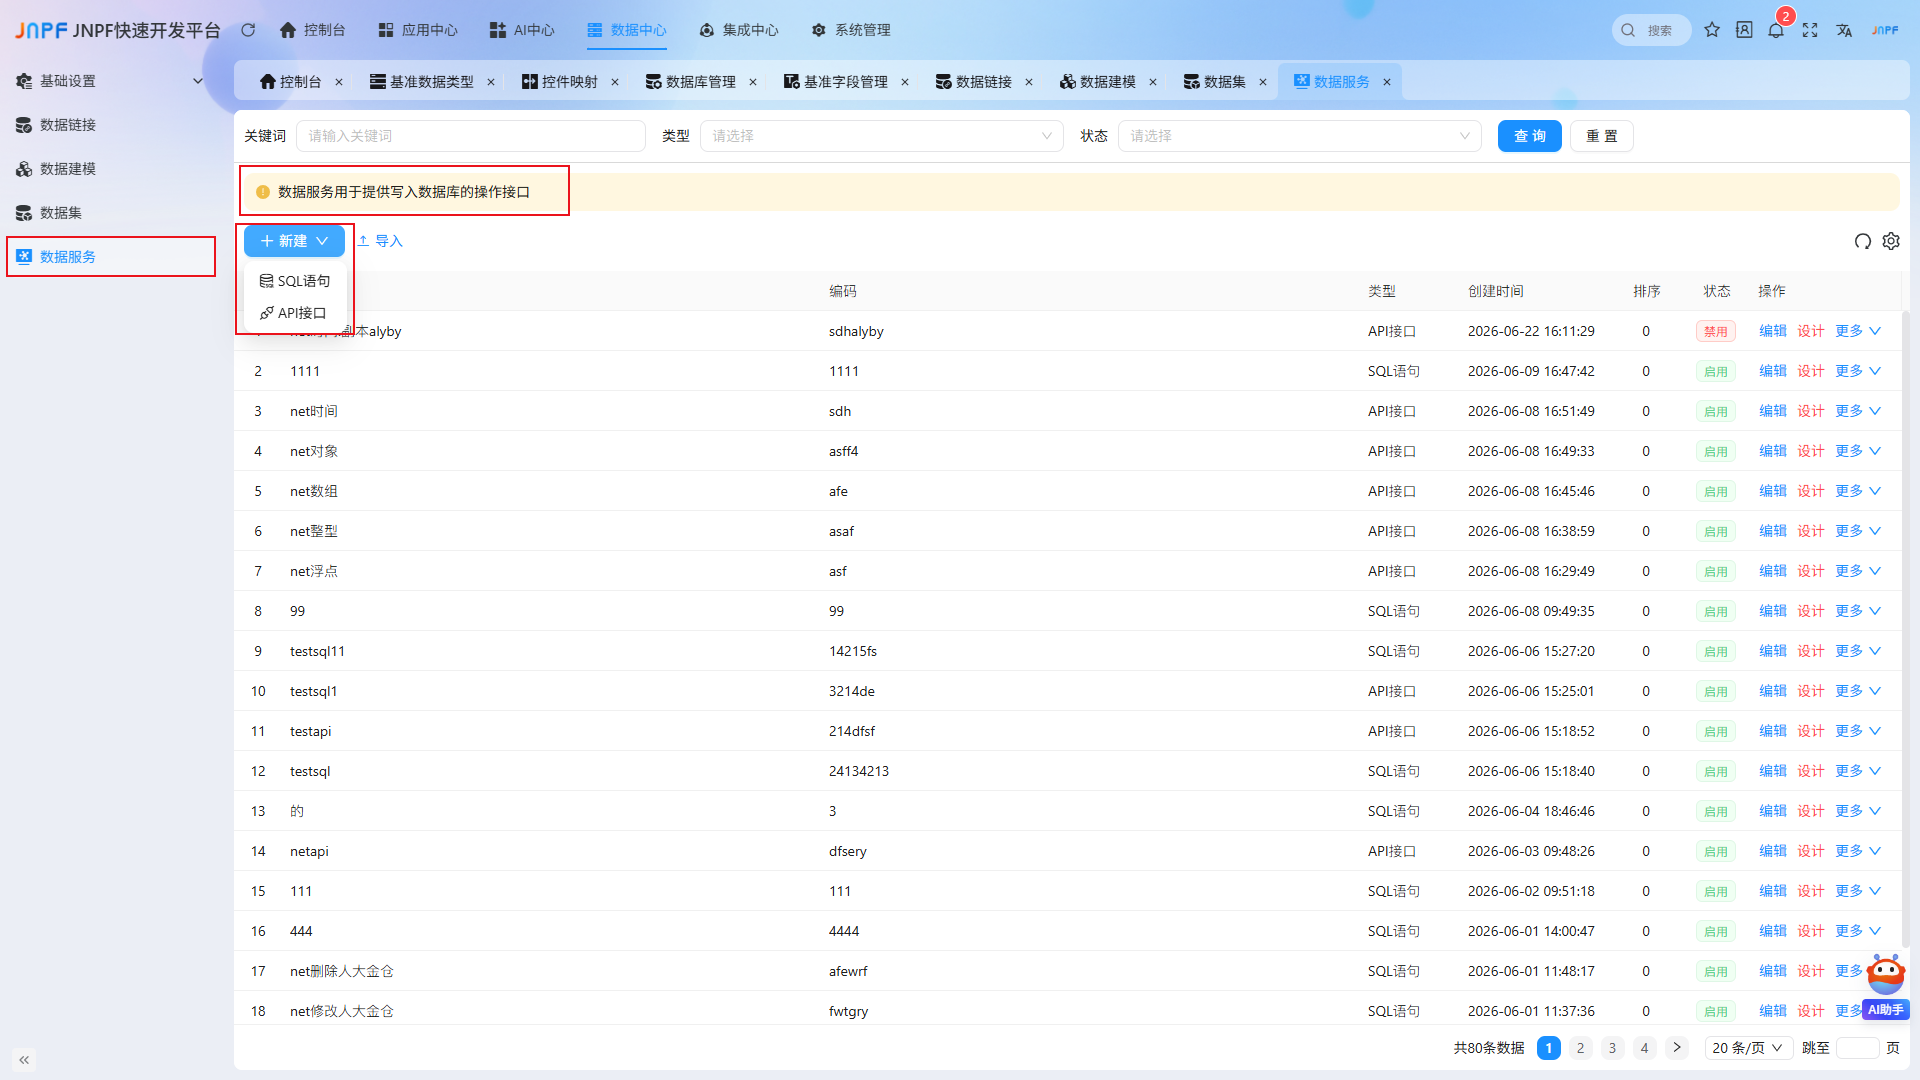
Task: Expand 基础设置 in the sidebar
Action: (x=110, y=81)
